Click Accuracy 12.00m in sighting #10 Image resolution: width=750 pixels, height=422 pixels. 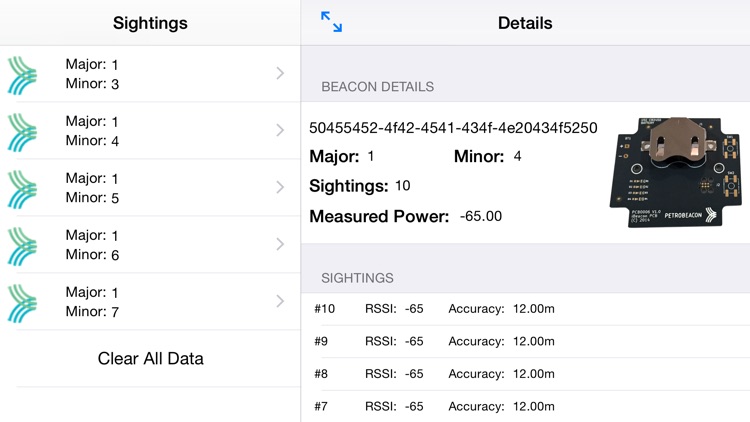coord(501,309)
